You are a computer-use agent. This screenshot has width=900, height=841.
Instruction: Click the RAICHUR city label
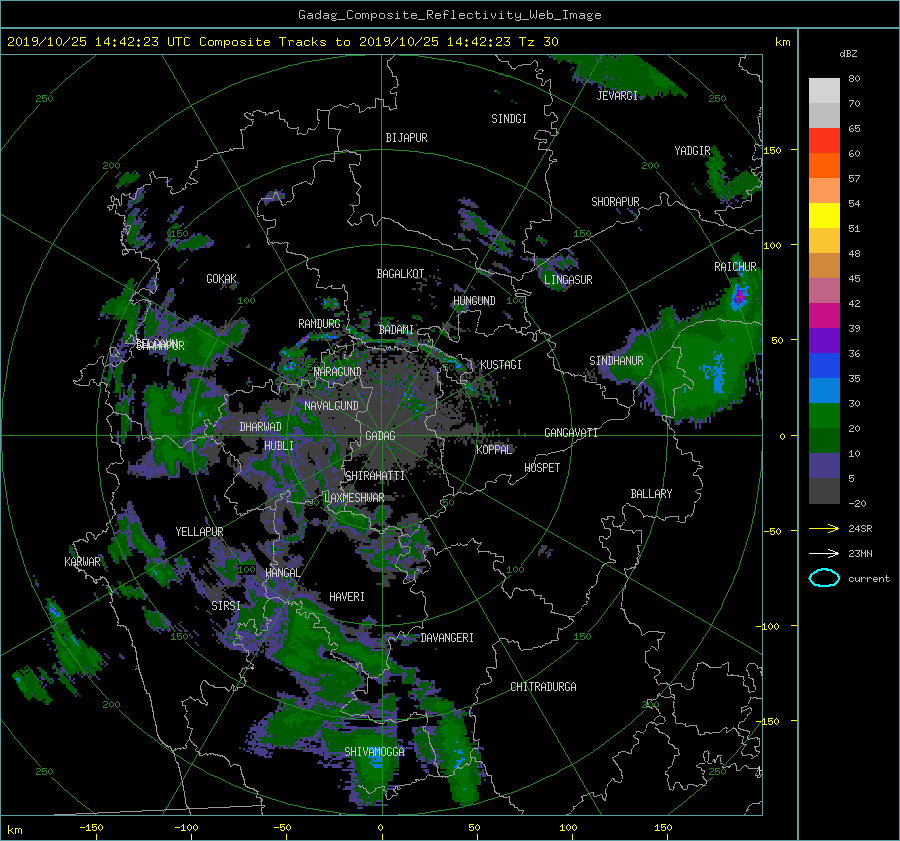(x=735, y=267)
